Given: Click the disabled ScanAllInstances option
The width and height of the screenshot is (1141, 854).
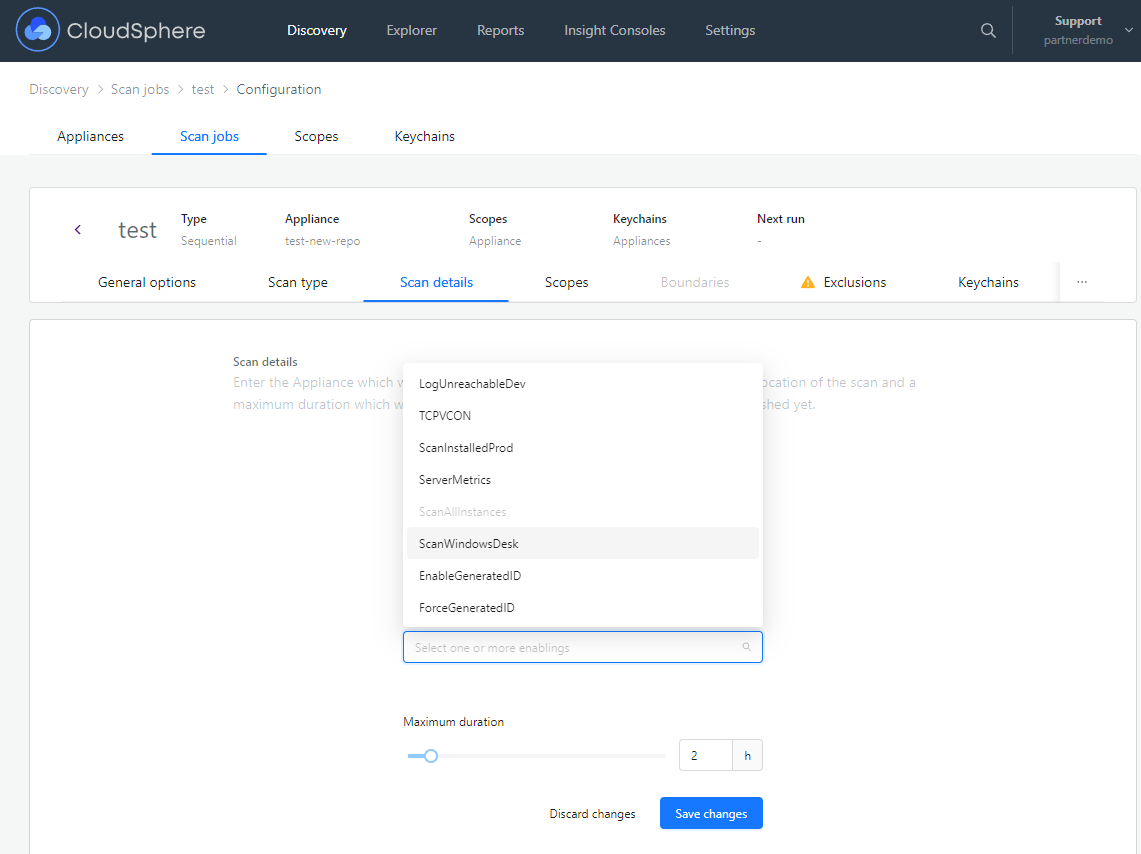Looking at the screenshot, I should [582, 511].
